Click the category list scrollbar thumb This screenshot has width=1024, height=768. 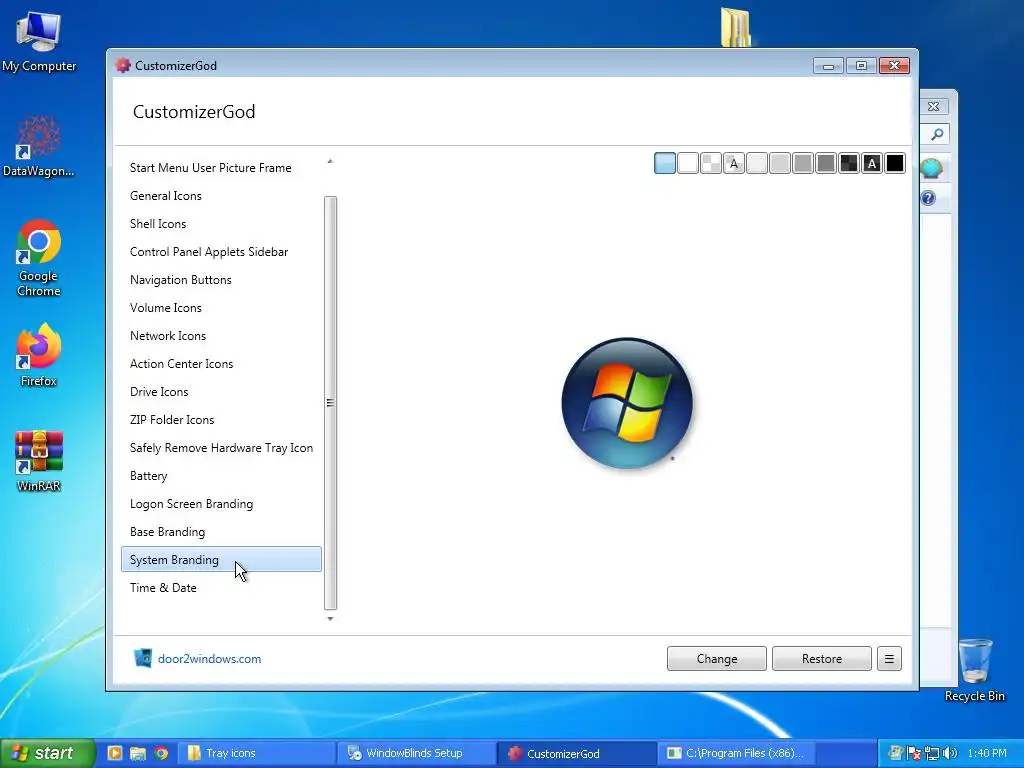330,403
